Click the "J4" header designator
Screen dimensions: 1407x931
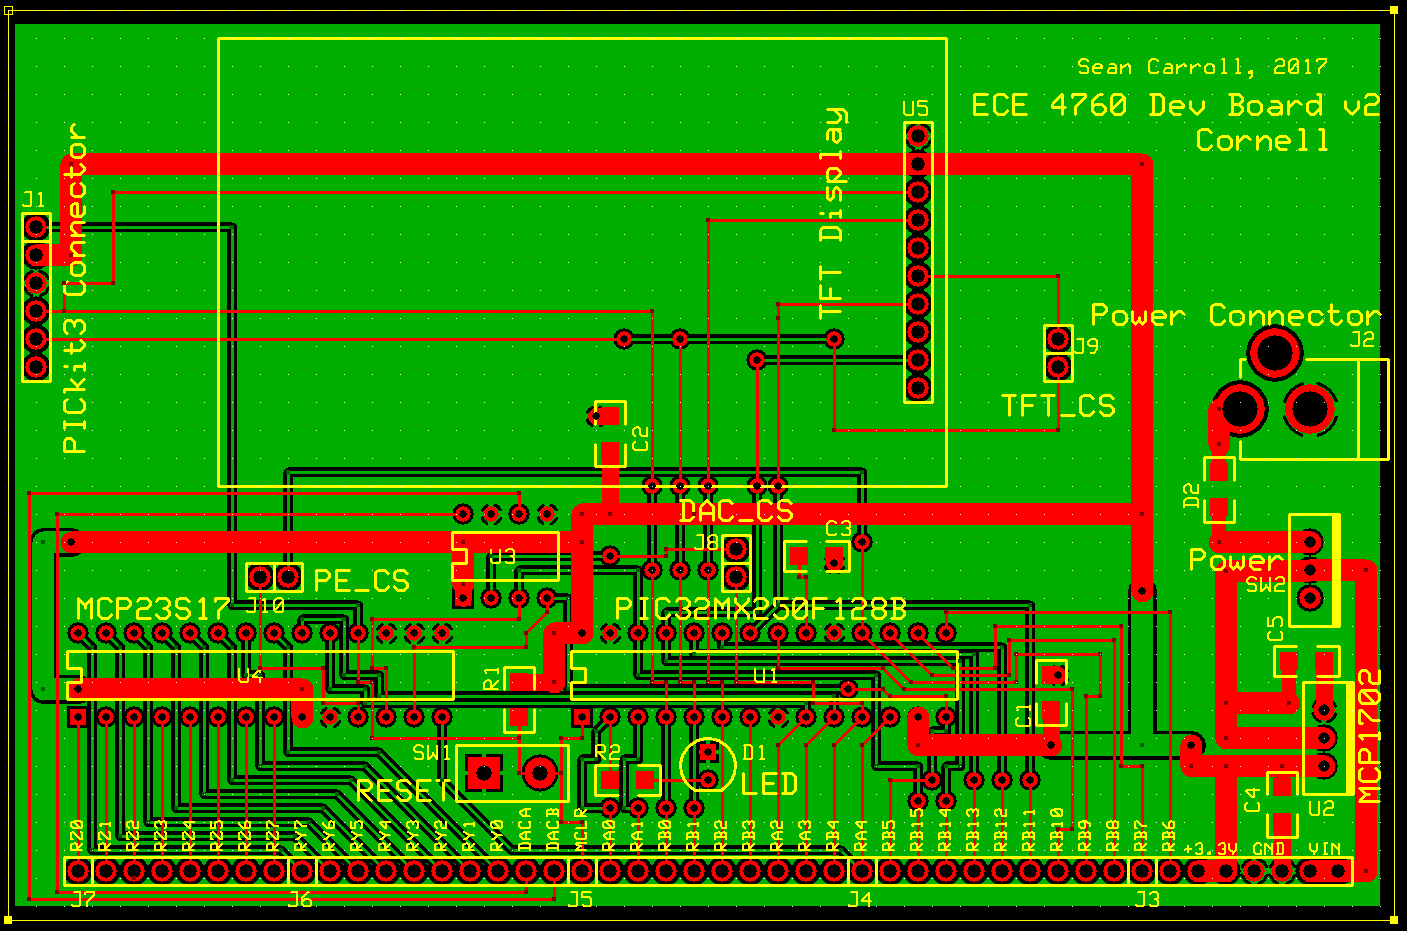click(860, 899)
